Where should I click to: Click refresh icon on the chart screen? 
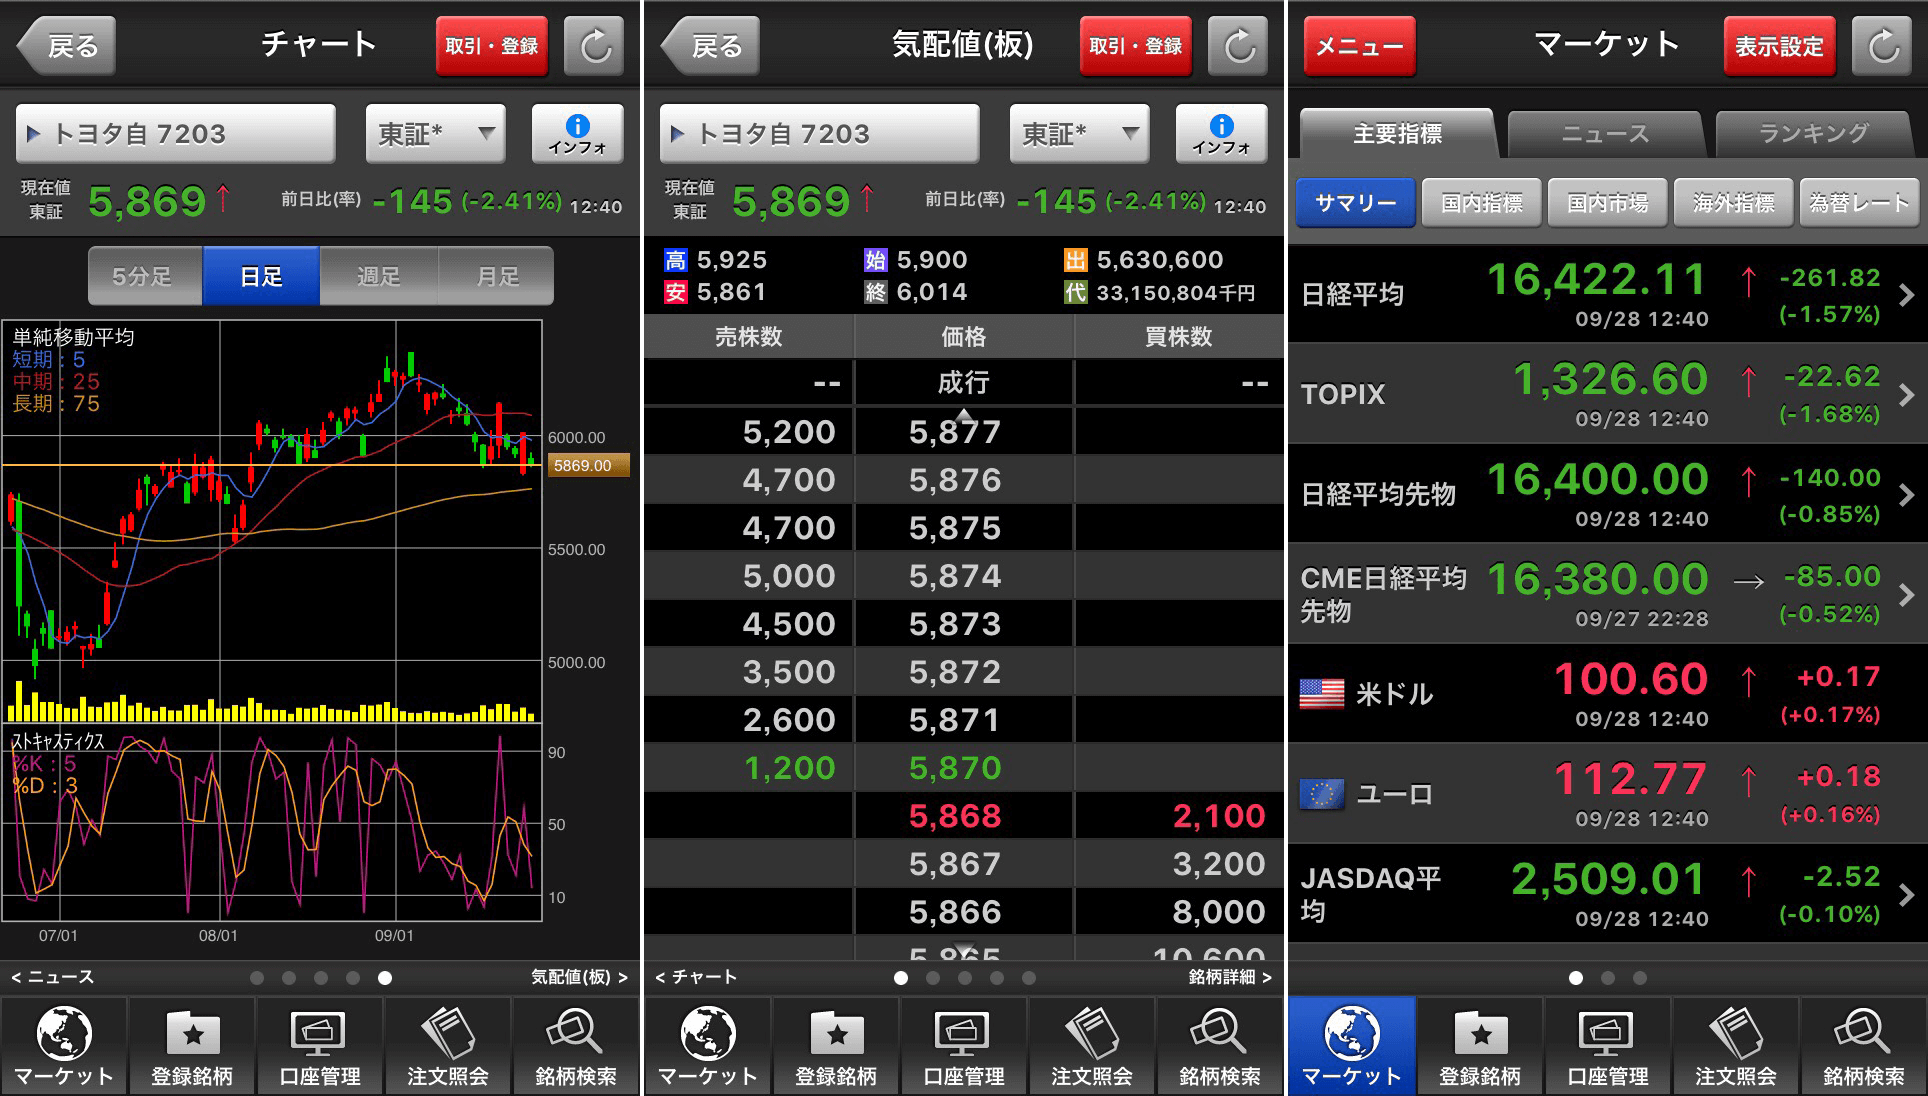(595, 46)
